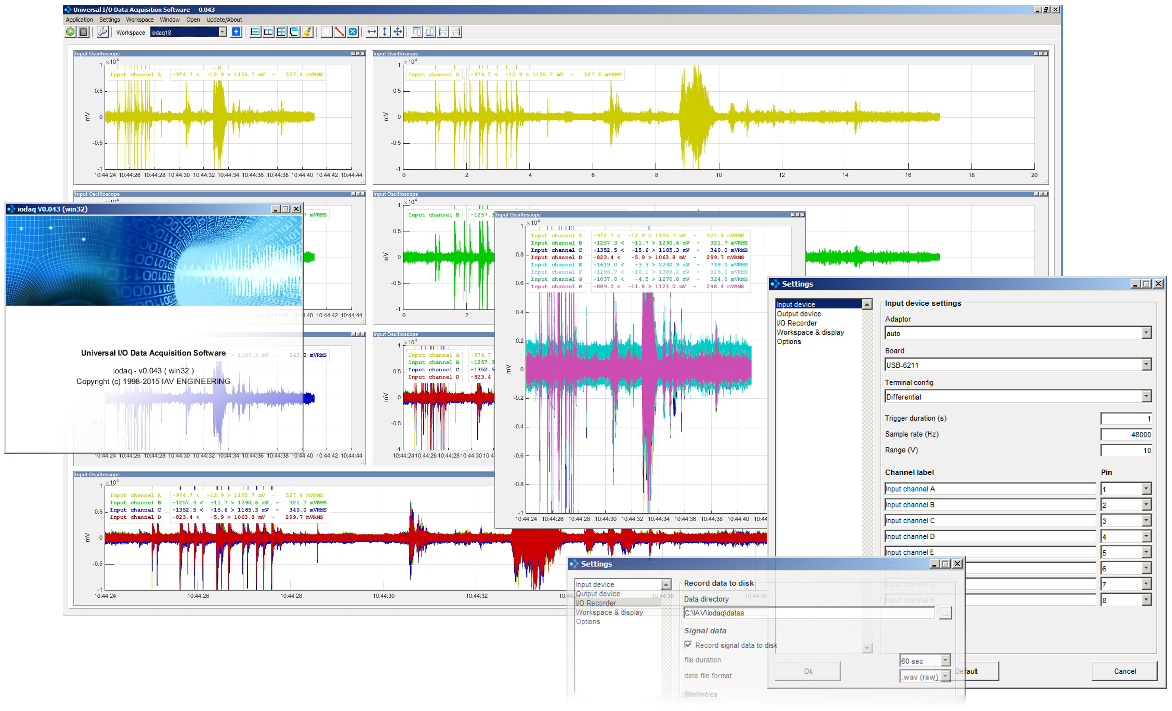
Task: Select the red diagonal line tool icon
Action: (341, 32)
